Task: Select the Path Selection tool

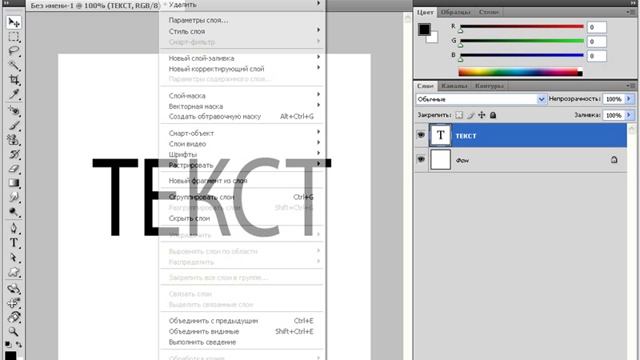Action: click(13, 258)
